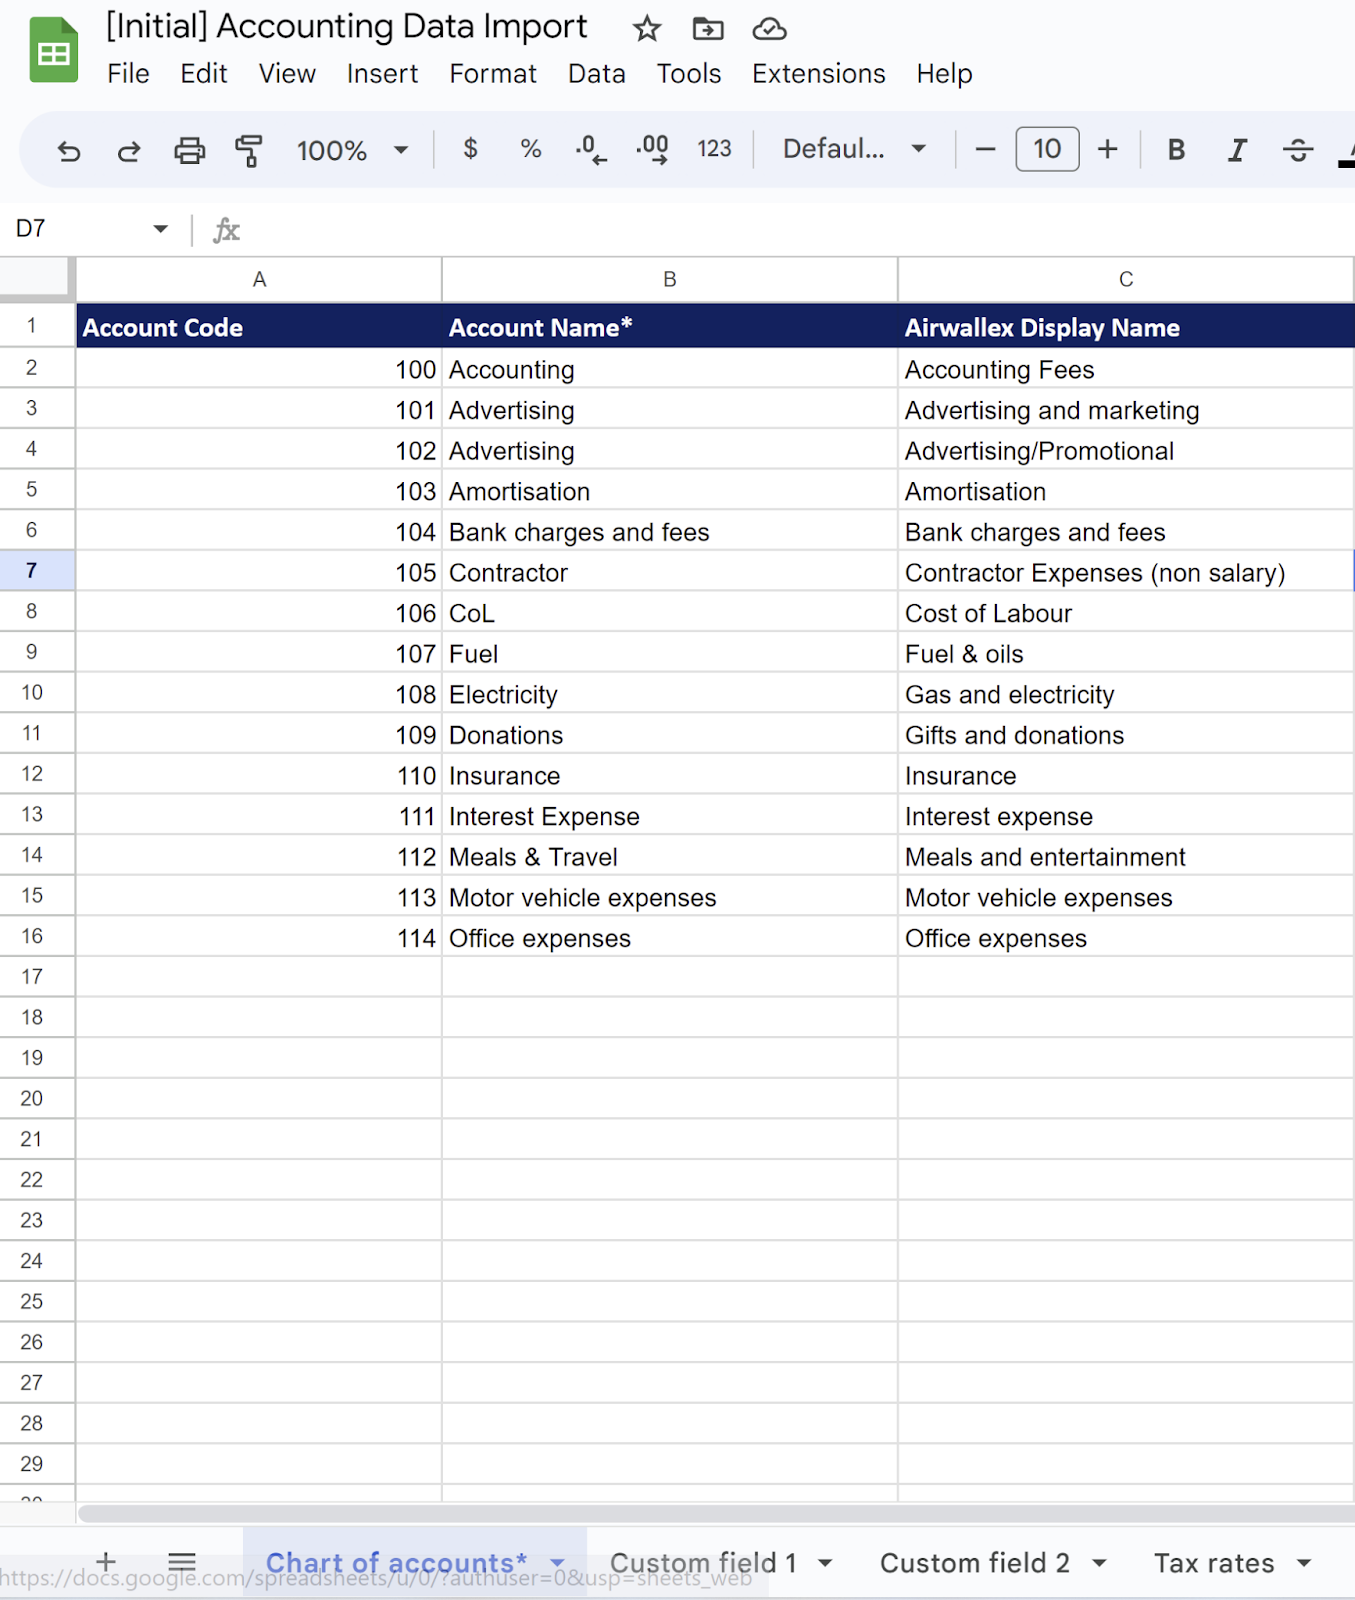Click the select all corner box
This screenshot has height=1600, width=1355.
pos(37,279)
